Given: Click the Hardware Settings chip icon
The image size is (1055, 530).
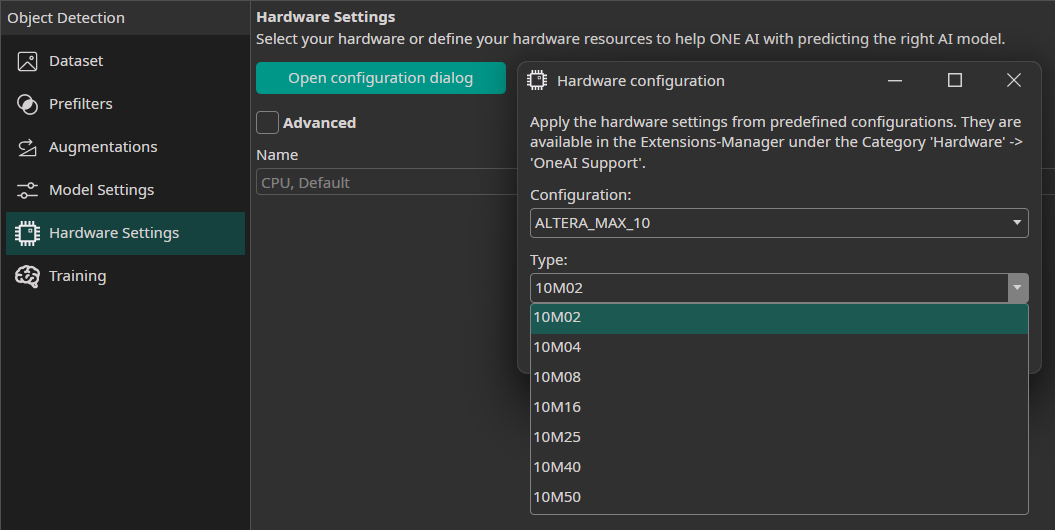Looking at the screenshot, I should pos(28,233).
